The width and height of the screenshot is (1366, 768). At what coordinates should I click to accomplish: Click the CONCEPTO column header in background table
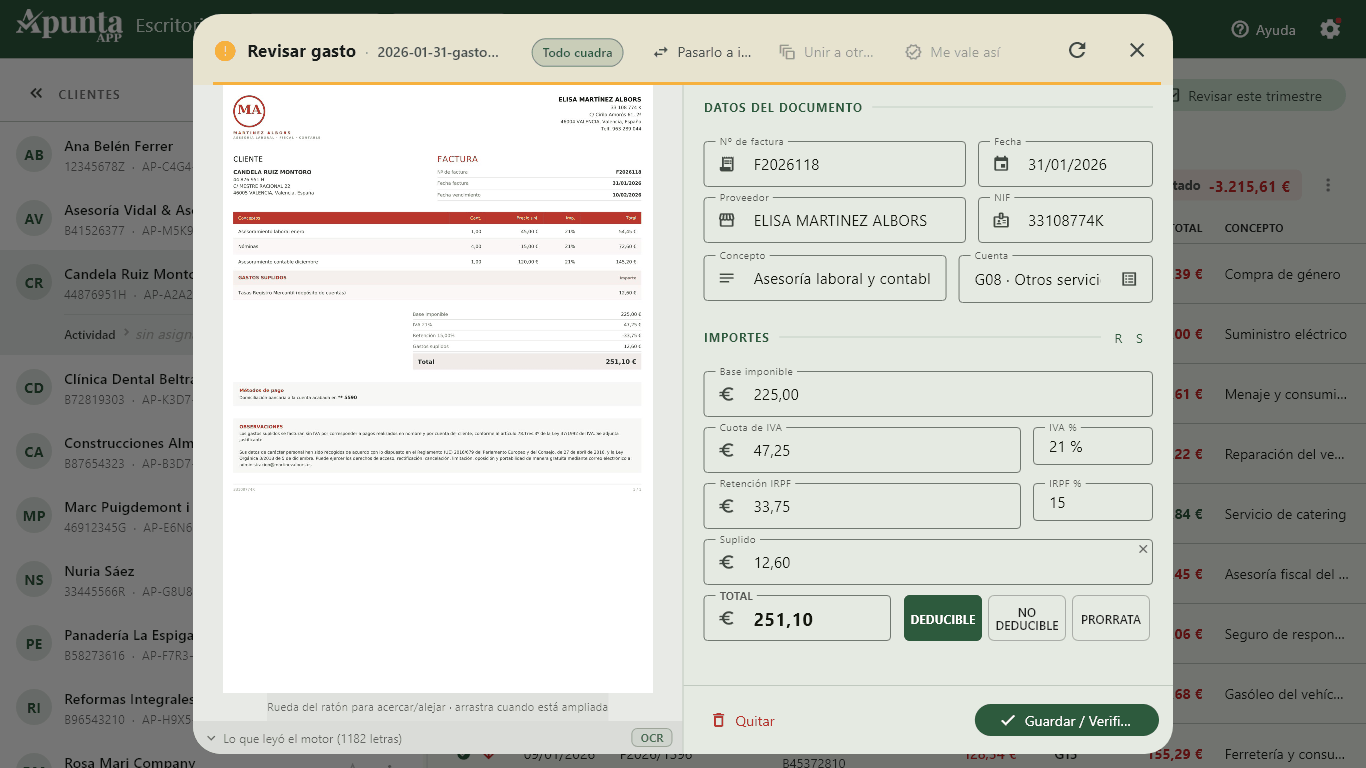[x=1254, y=228]
